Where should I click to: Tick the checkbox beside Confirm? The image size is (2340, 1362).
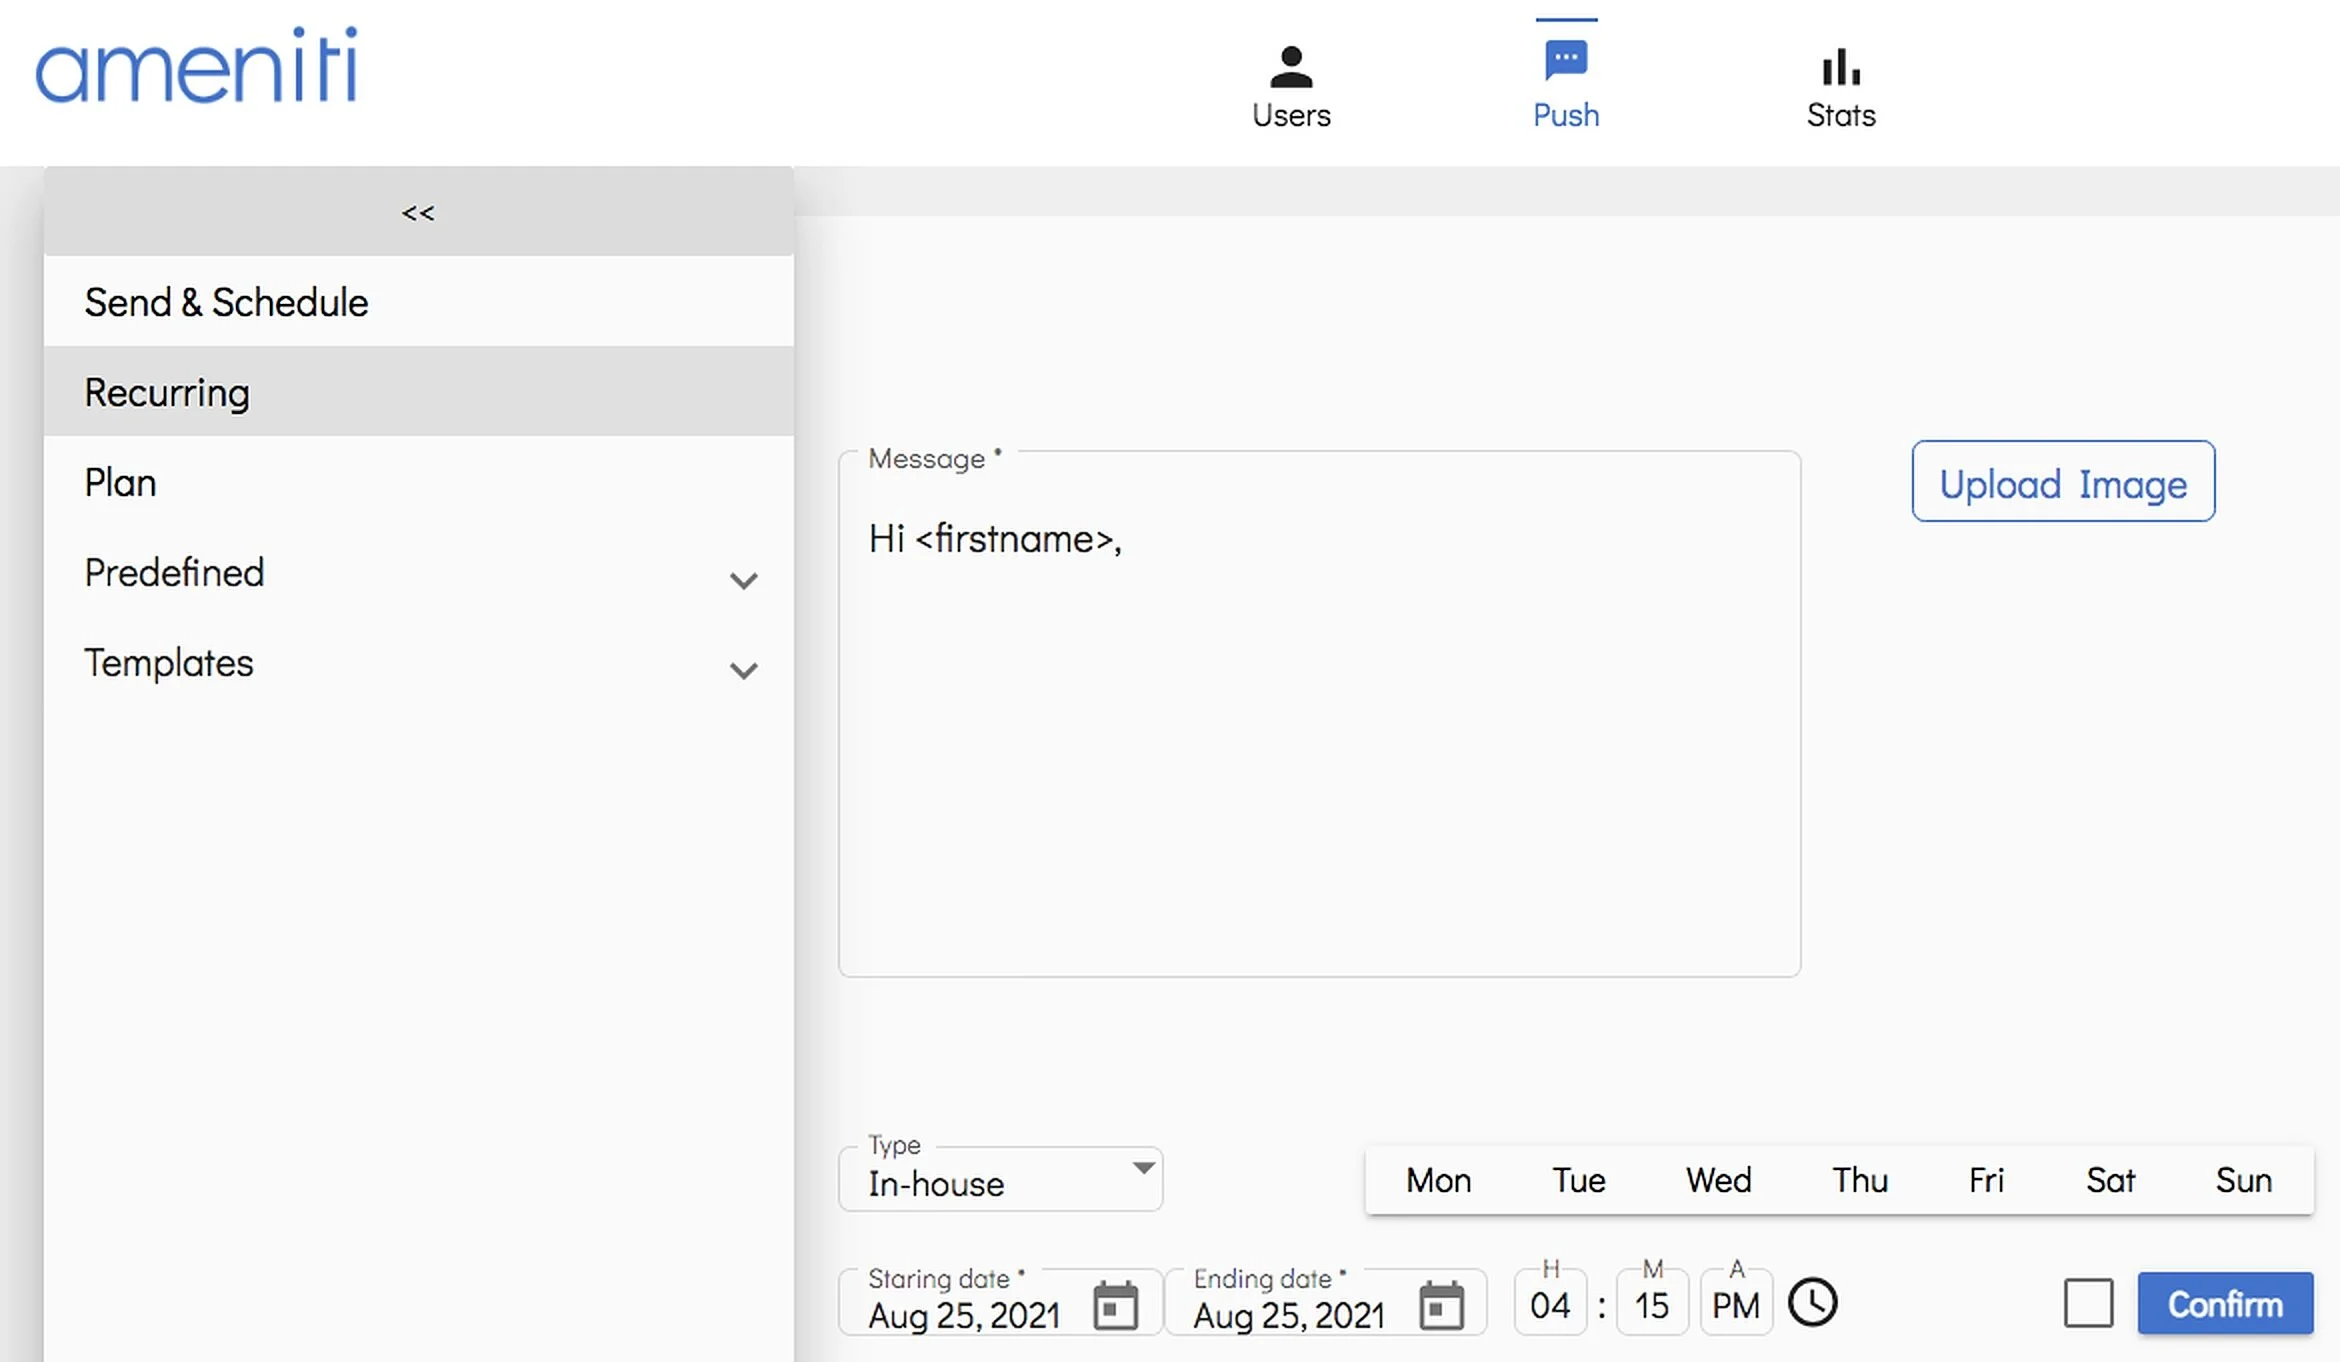pyautogui.click(x=2088, y=1303)
